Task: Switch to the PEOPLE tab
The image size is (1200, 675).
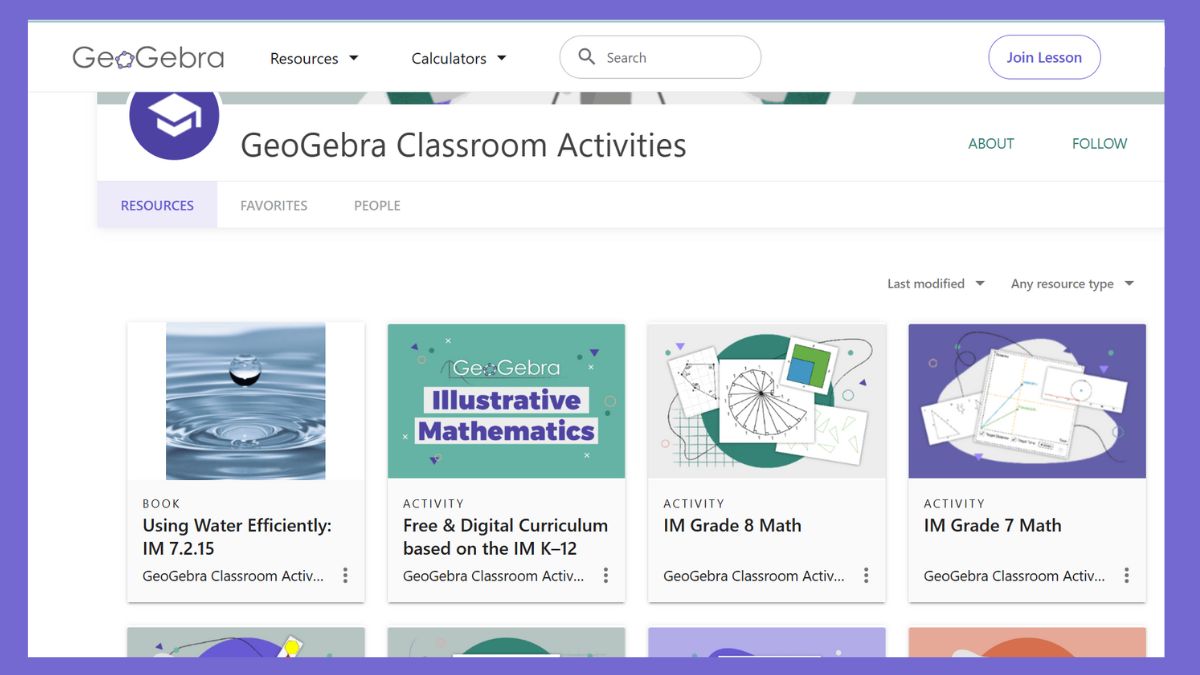Action: pyautogui.click(x=377, y=205)
